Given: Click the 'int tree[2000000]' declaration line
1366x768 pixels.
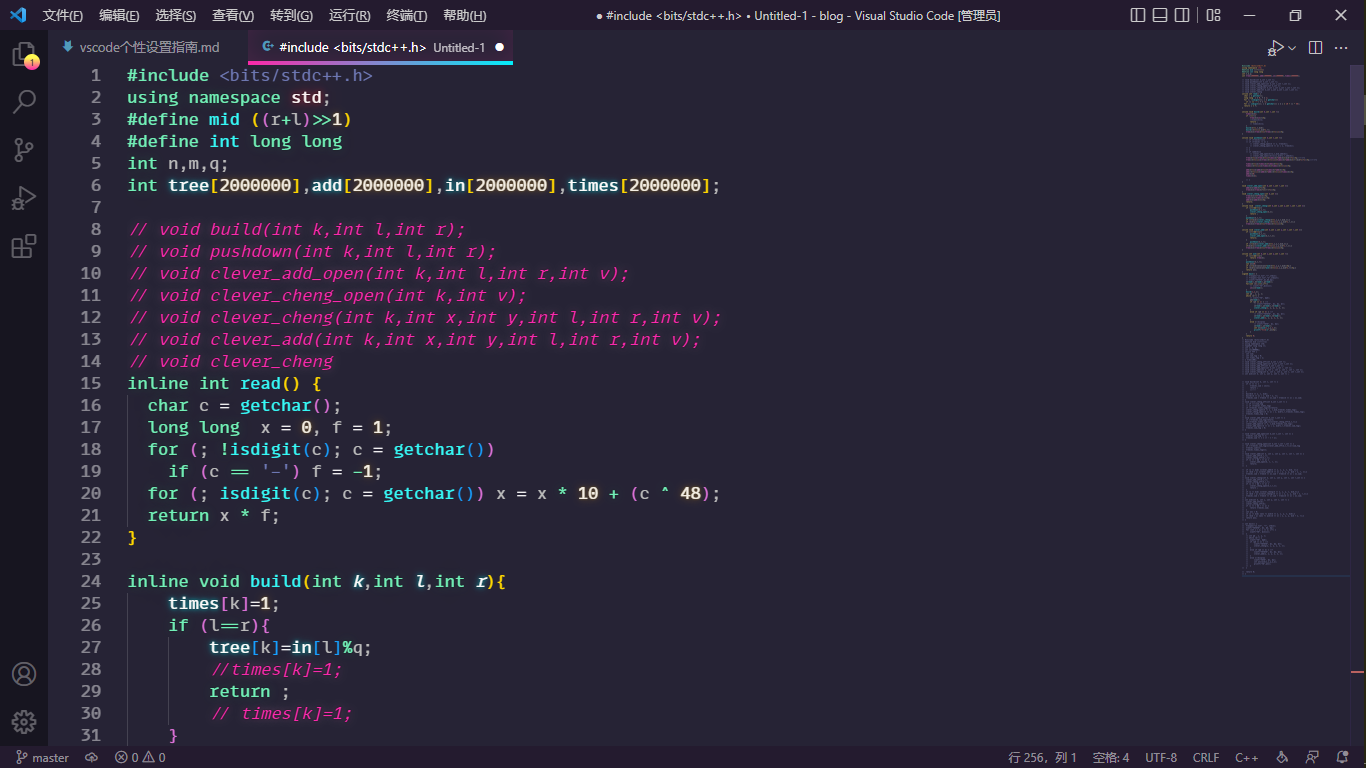Looking at the screenshot, I should point(424,185).
